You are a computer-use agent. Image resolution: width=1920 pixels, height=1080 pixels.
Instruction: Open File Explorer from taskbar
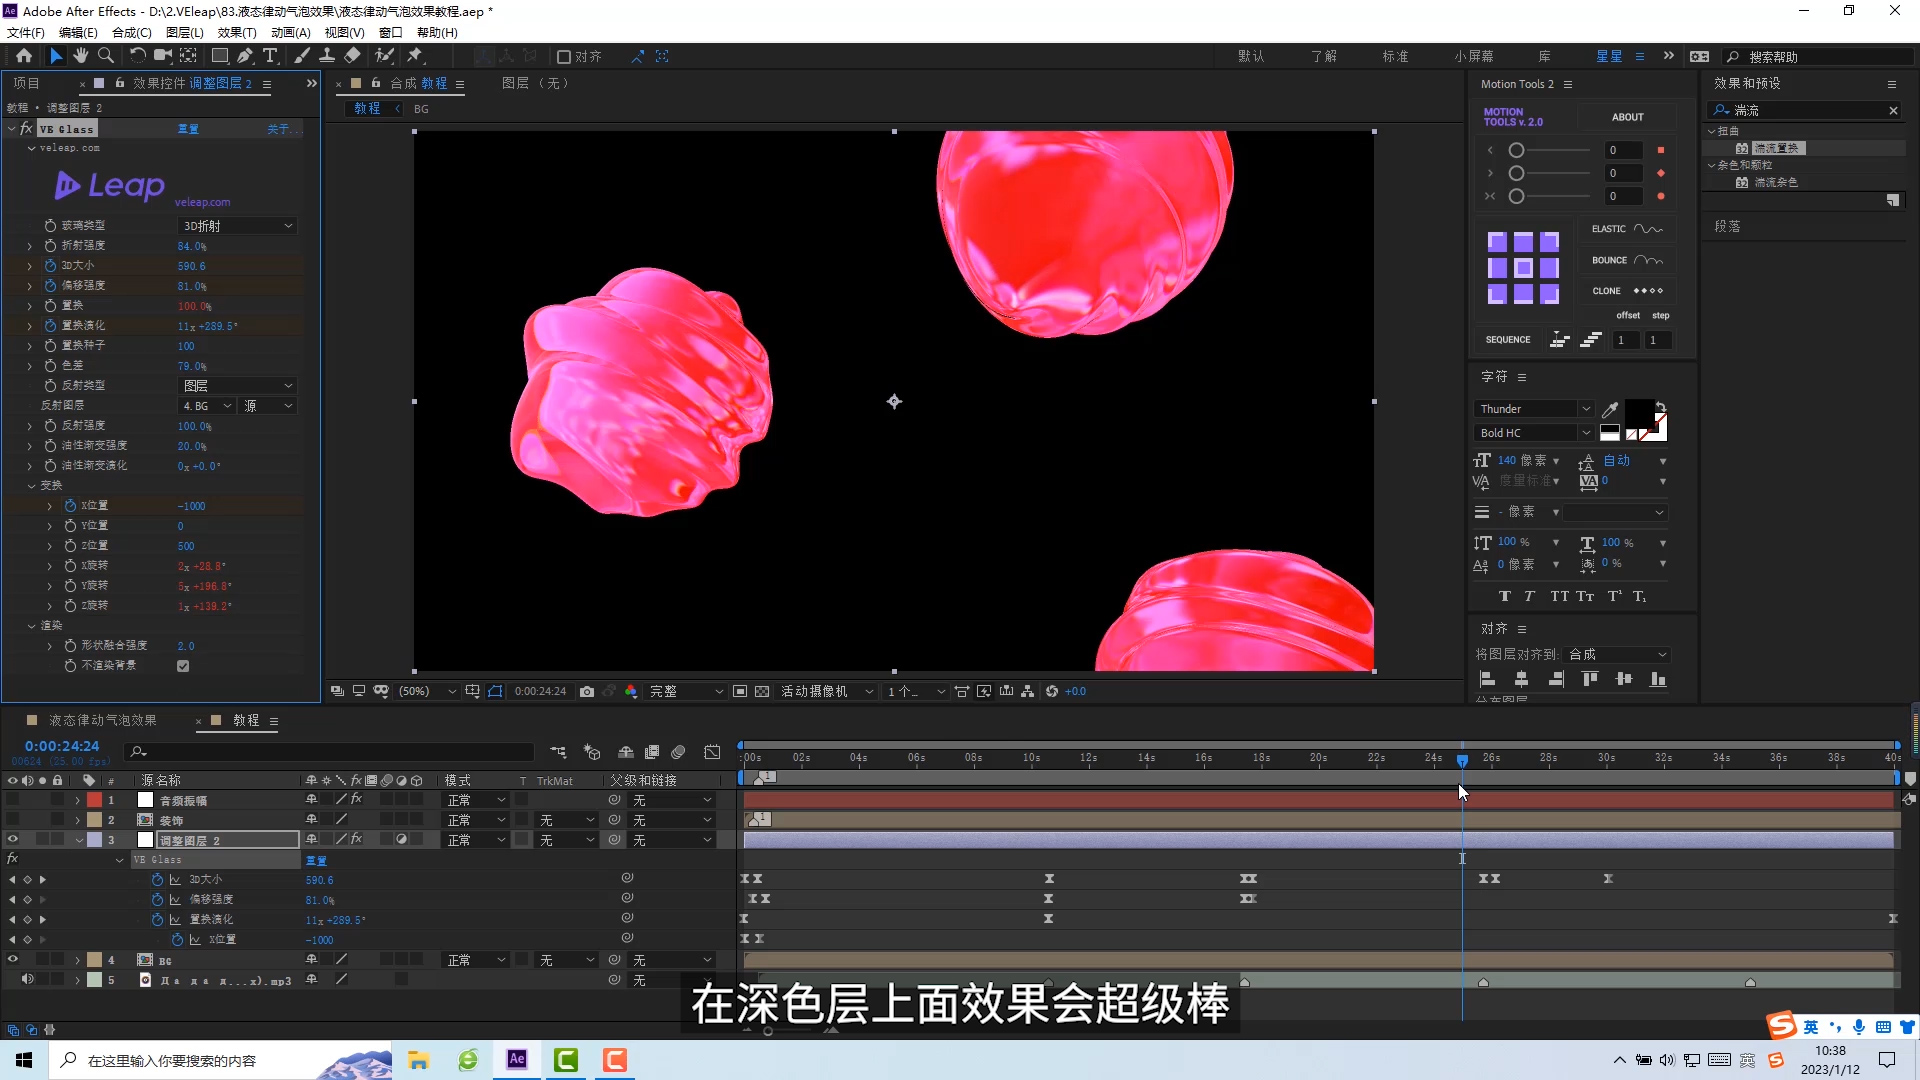(x=419, y=1060)
